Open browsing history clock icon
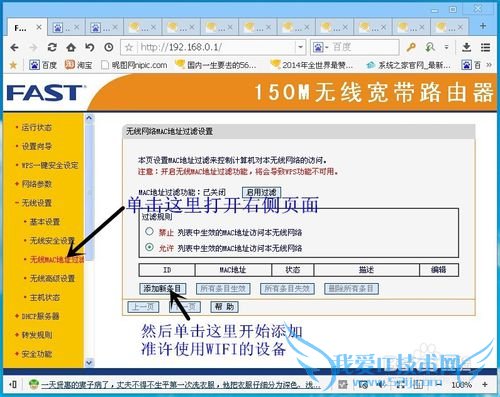Viewport: 500px width, 397px height. (x=109, y=47)
